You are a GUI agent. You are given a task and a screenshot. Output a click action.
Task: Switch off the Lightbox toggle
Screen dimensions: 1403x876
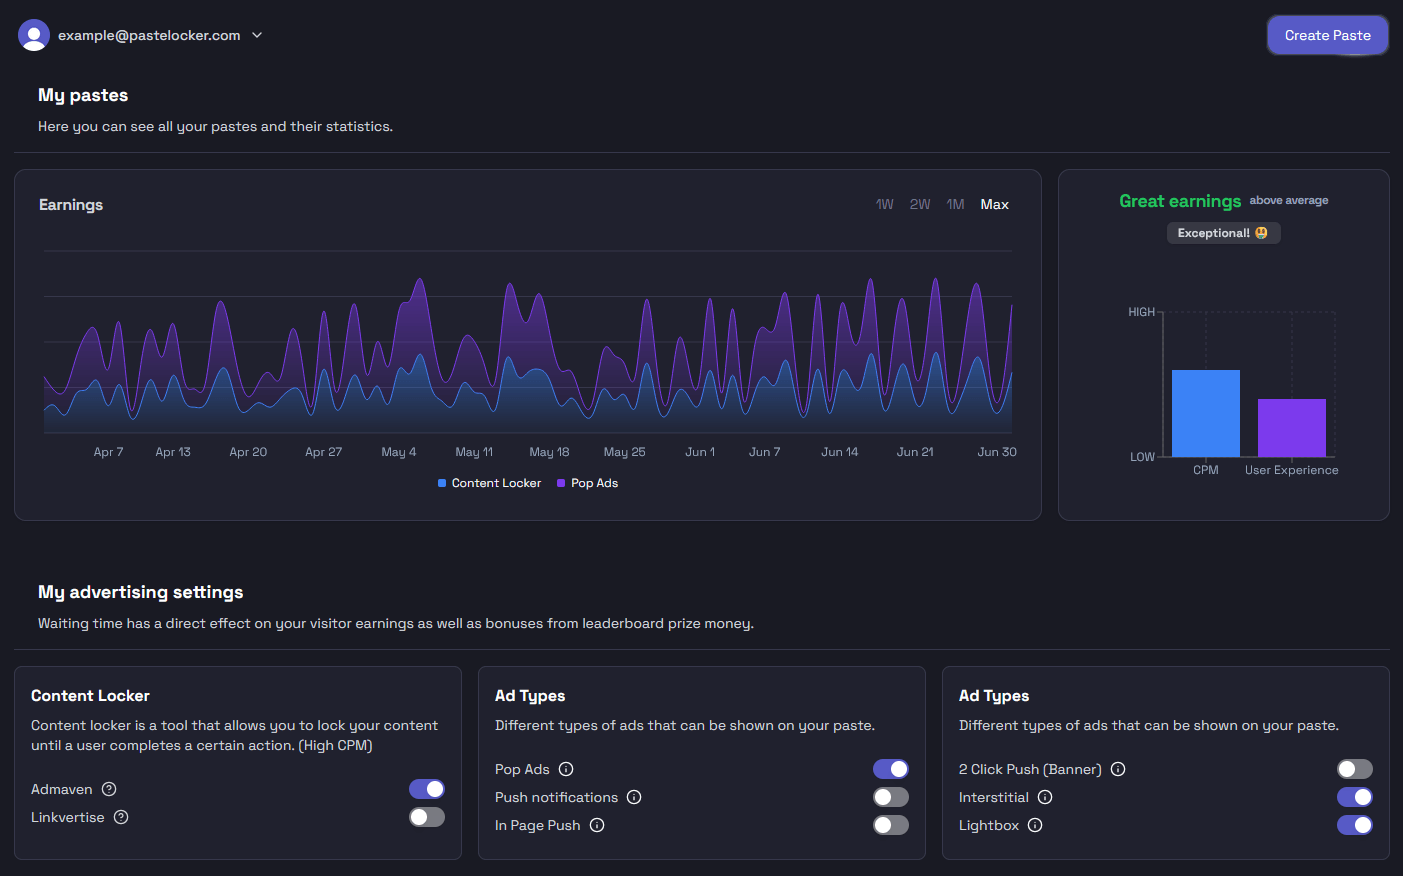pos(1355,825)
